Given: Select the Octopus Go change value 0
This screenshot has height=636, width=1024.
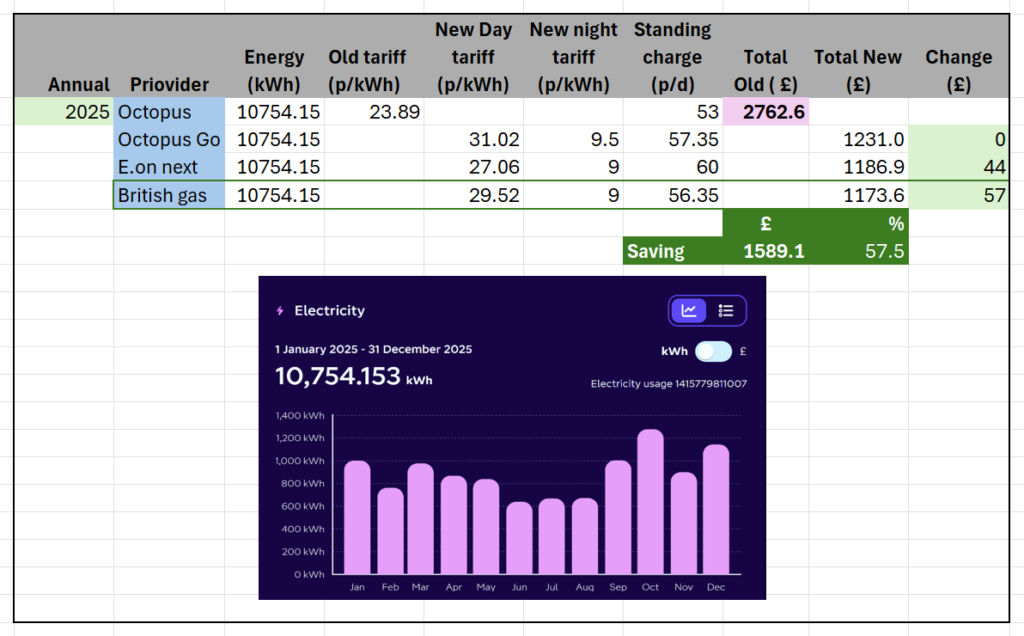Looking at the screenshot, I should tap(958, 139).
